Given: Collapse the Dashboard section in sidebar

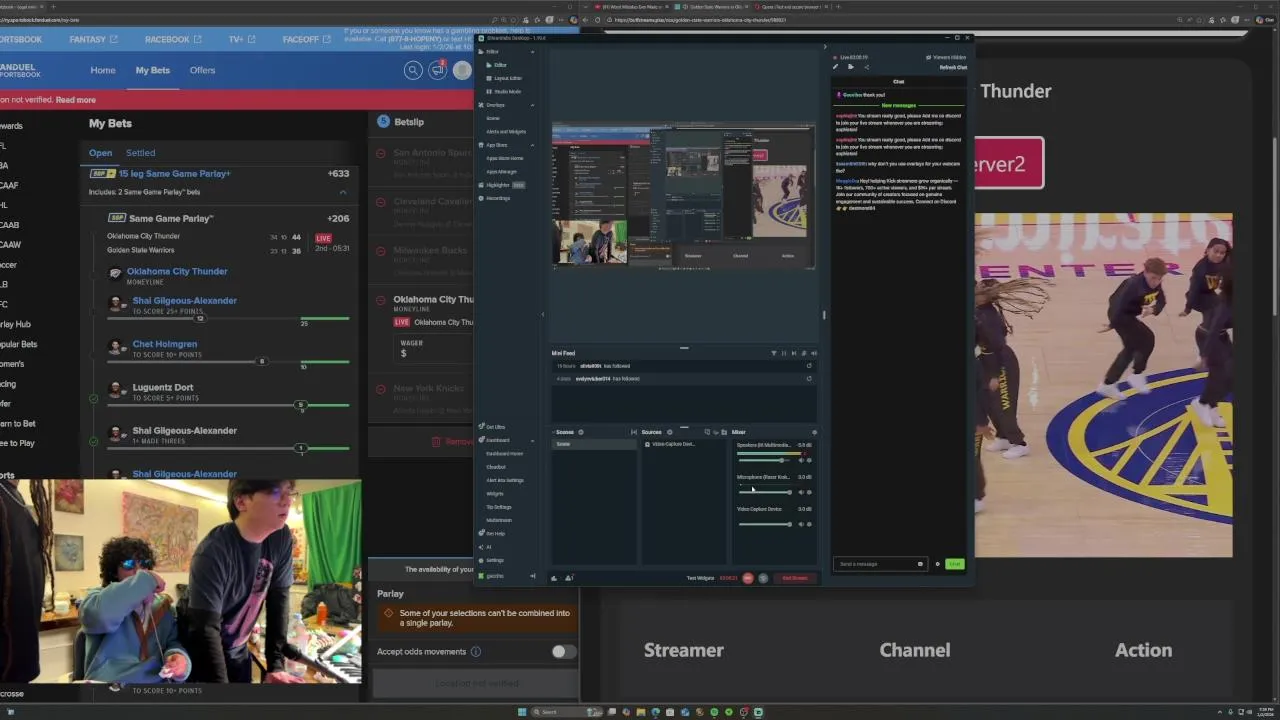Looking at the screenshot, I should pyautogui.click(x=532, y=440).
